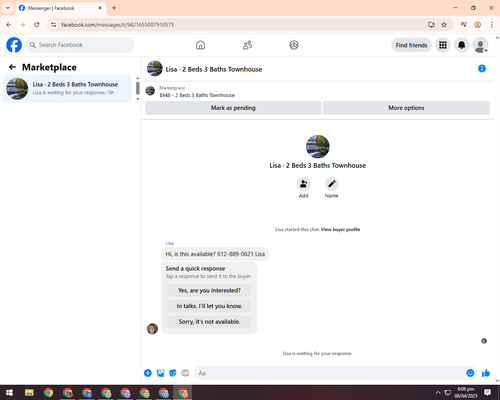The image size is (500, 400).
Task: Click the chat header listing thumbnail
Action: coord(155,68)
